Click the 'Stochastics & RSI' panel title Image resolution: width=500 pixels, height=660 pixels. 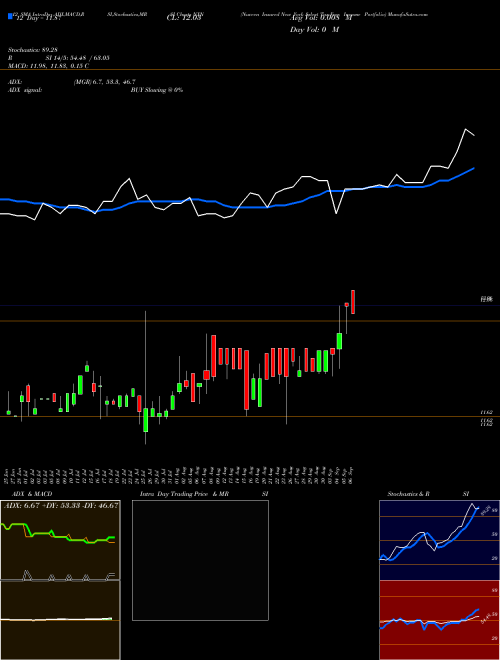click(428, 494)
